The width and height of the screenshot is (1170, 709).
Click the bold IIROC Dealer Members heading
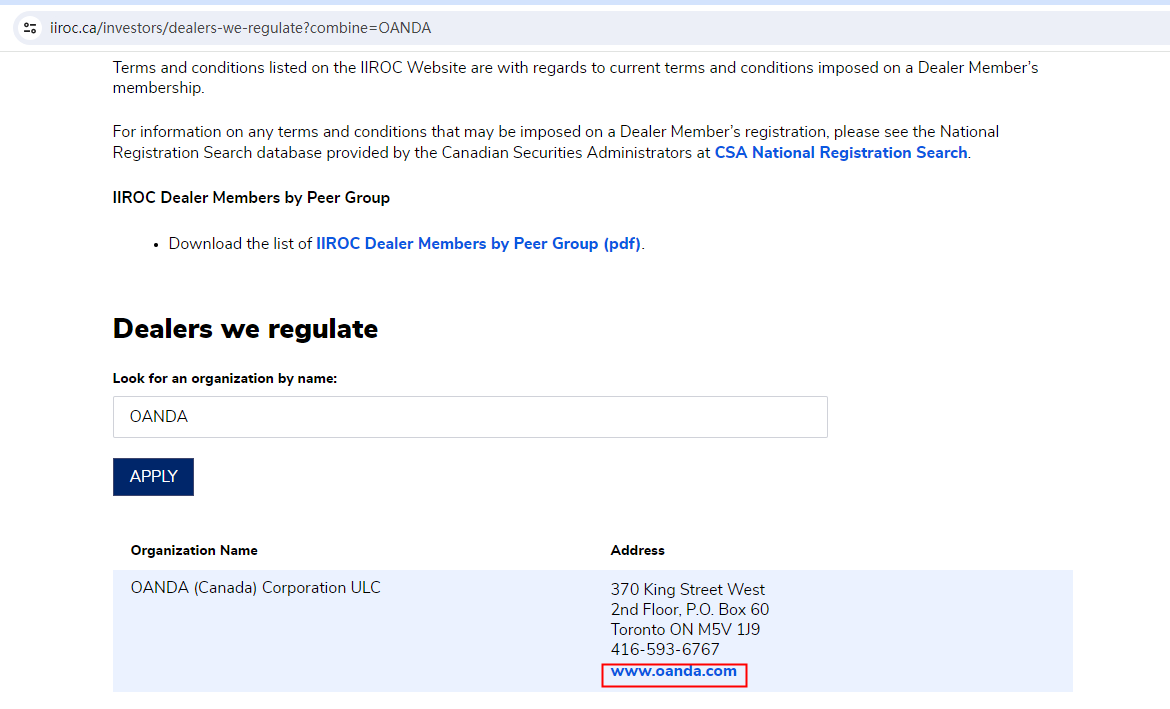pyautogui.click(x=251, y=198)
